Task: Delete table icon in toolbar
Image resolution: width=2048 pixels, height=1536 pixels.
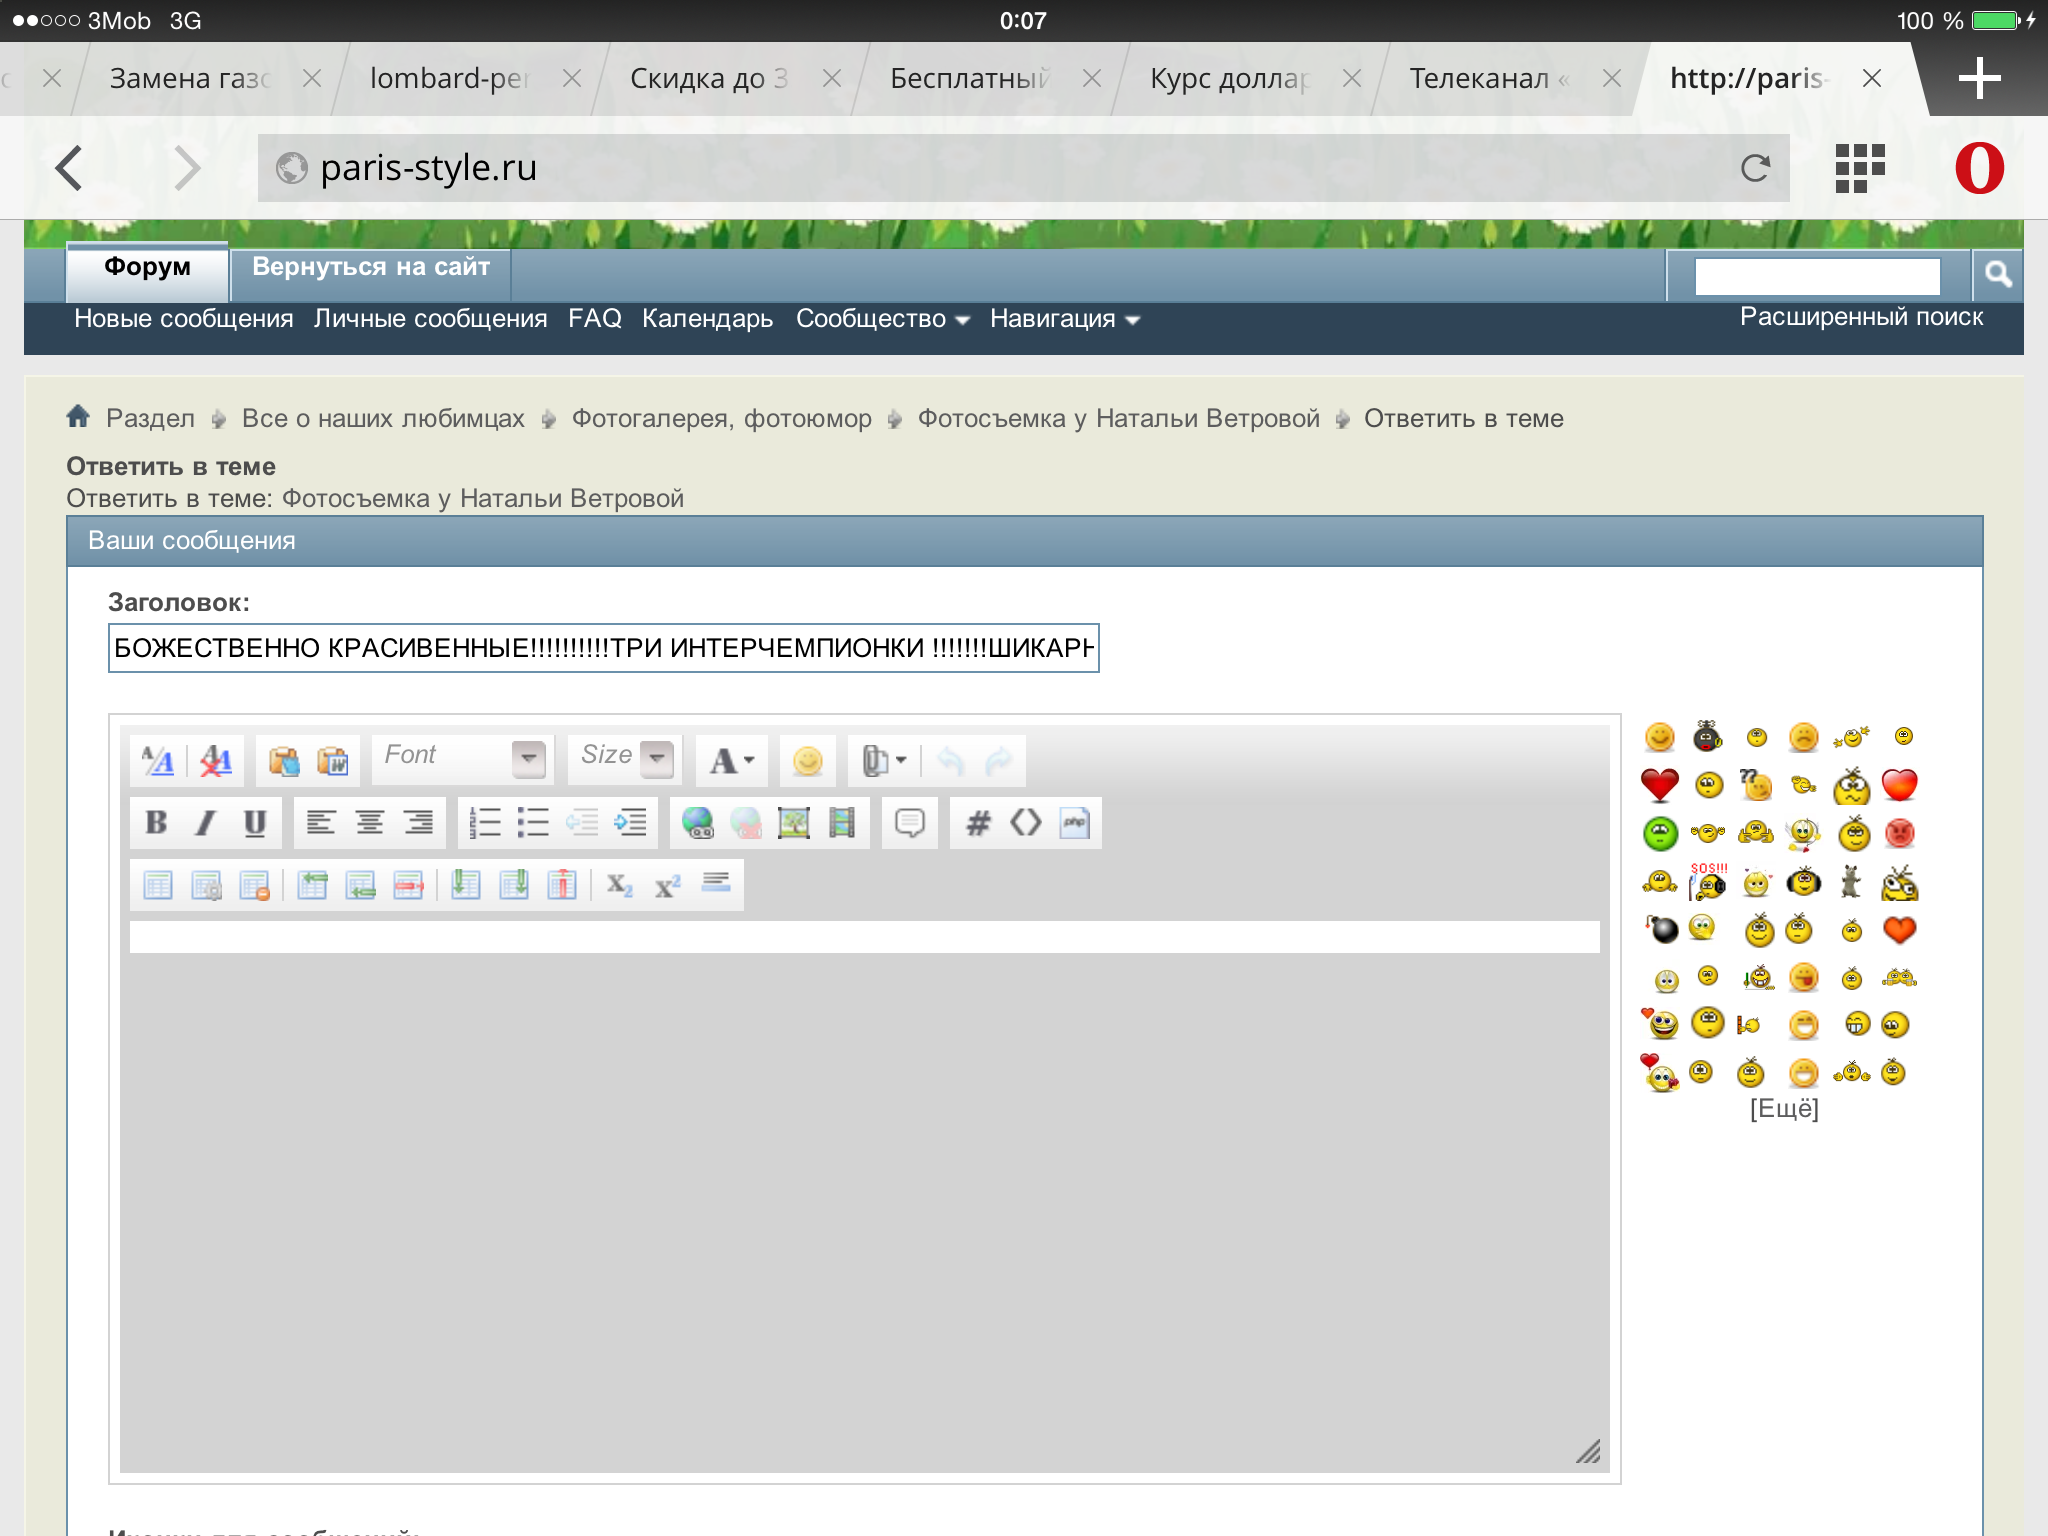Action: click(x=255, y=885)
